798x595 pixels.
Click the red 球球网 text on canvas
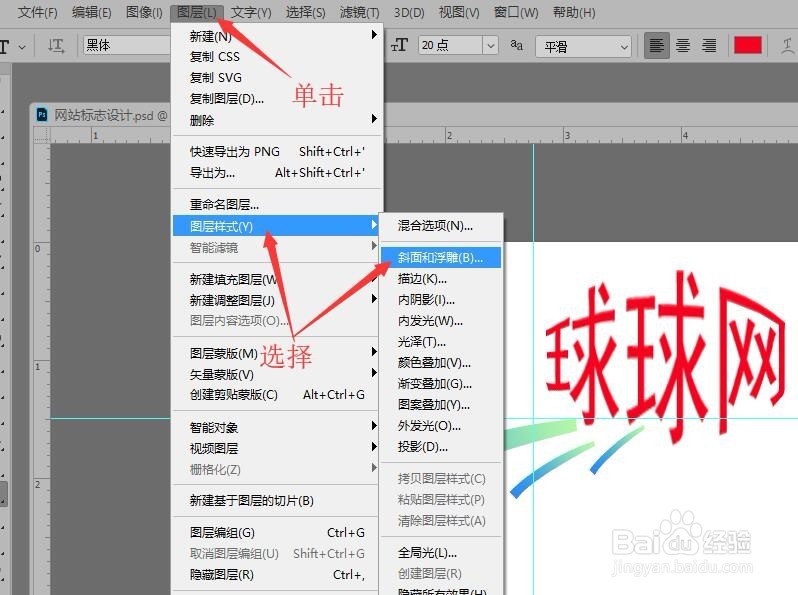pos(664,356)
